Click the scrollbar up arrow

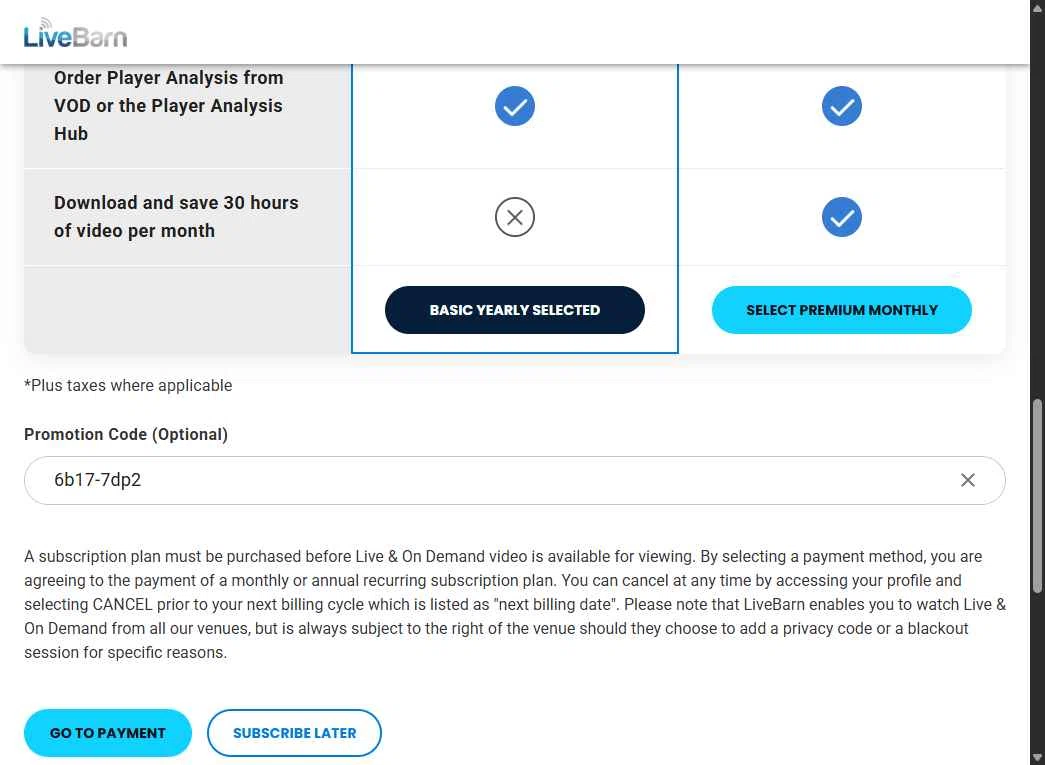pyautogui.click(x=1037, y=8)
